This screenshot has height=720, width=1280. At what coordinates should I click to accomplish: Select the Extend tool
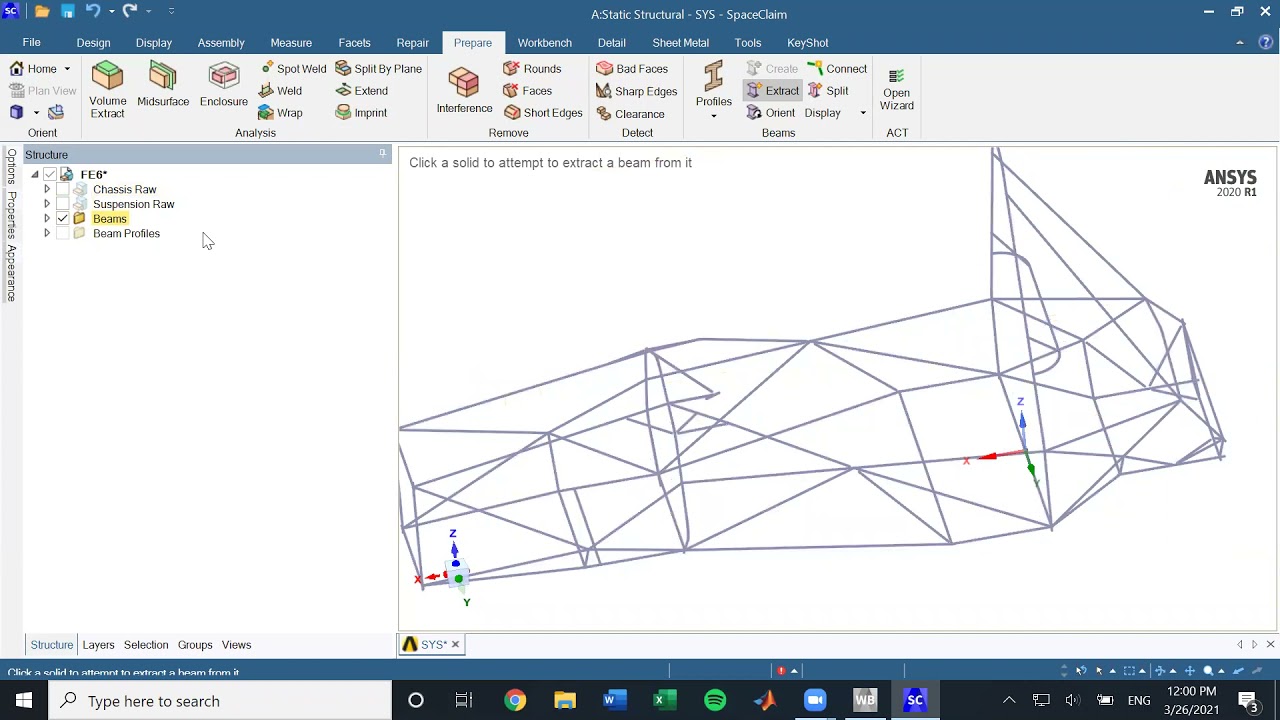click(361, 91)
